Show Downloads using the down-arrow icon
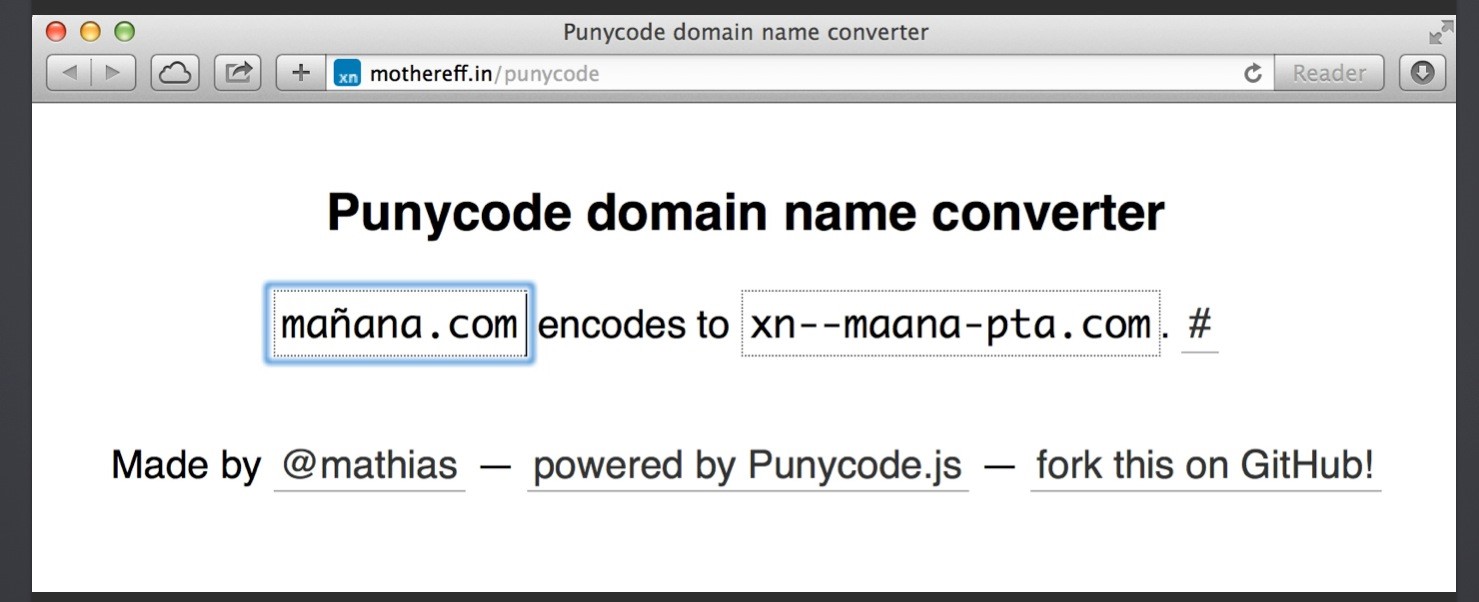1479x602 pixels. 1423,73
